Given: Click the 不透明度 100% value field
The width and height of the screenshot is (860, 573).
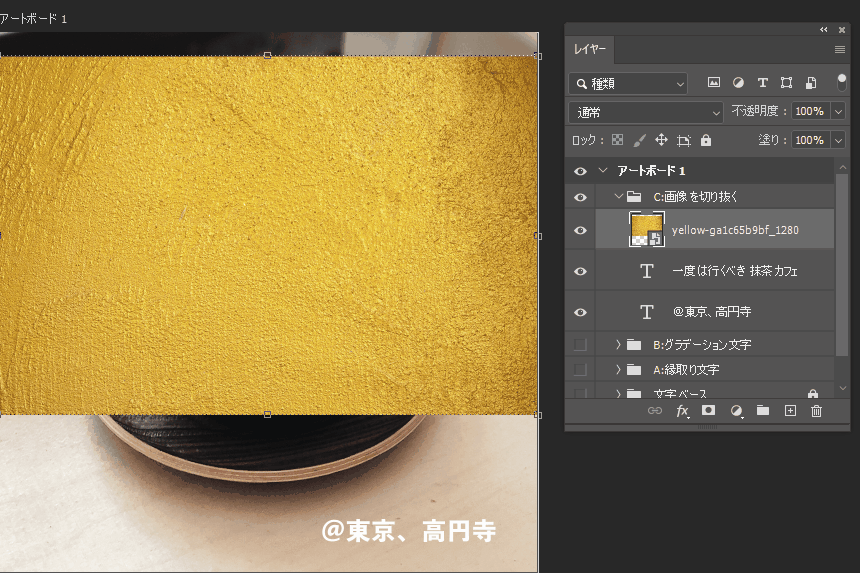Looking at the screenshot, I should pos(810,111).
